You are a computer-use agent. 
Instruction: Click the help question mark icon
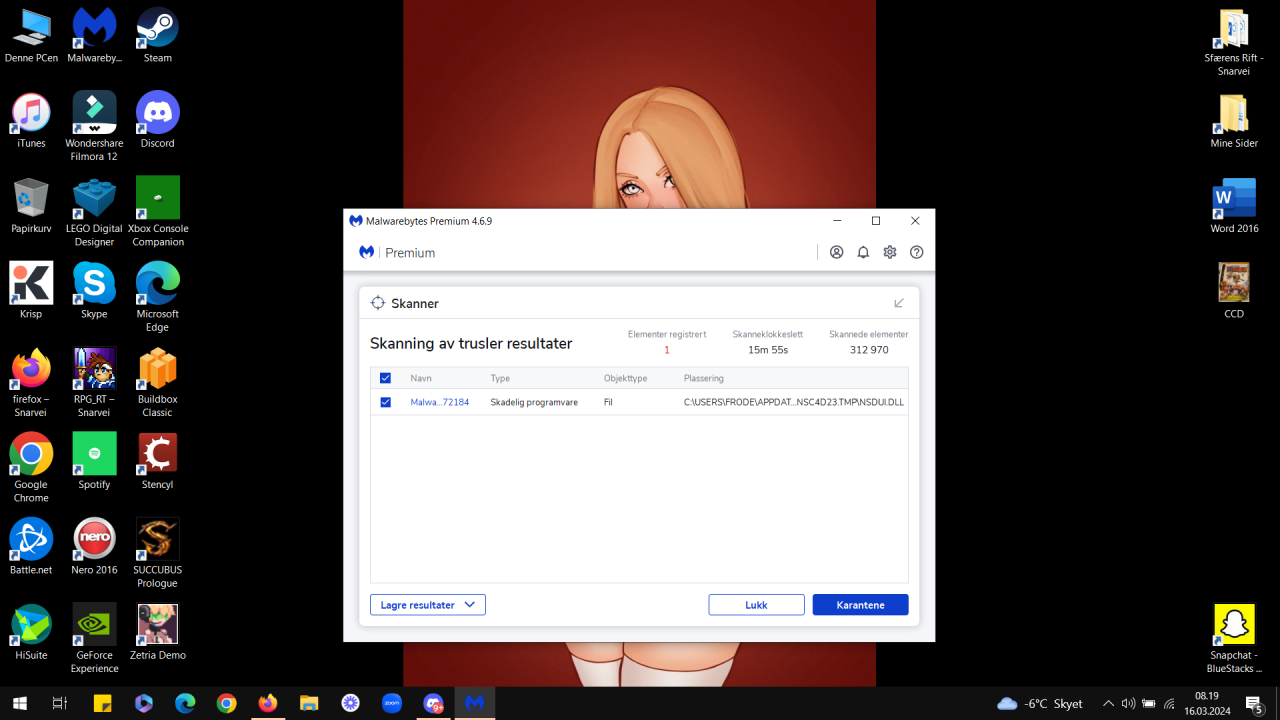tap(916, 253)
